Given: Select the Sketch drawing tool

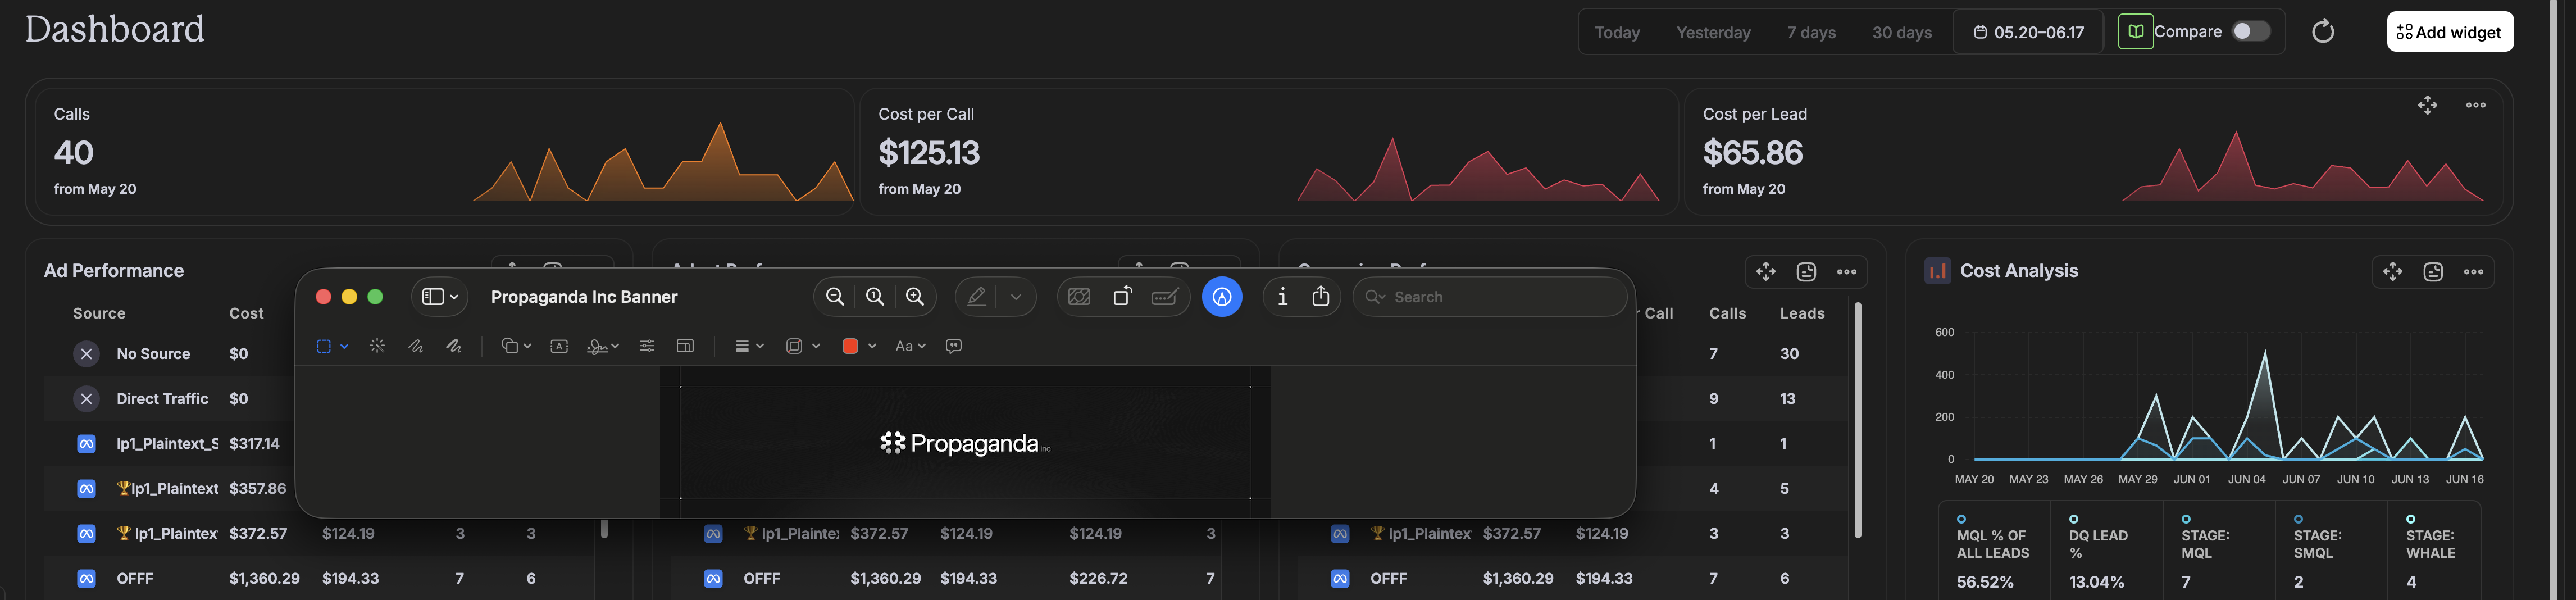Looking at the screenshot, I should (x=416, y=346).
